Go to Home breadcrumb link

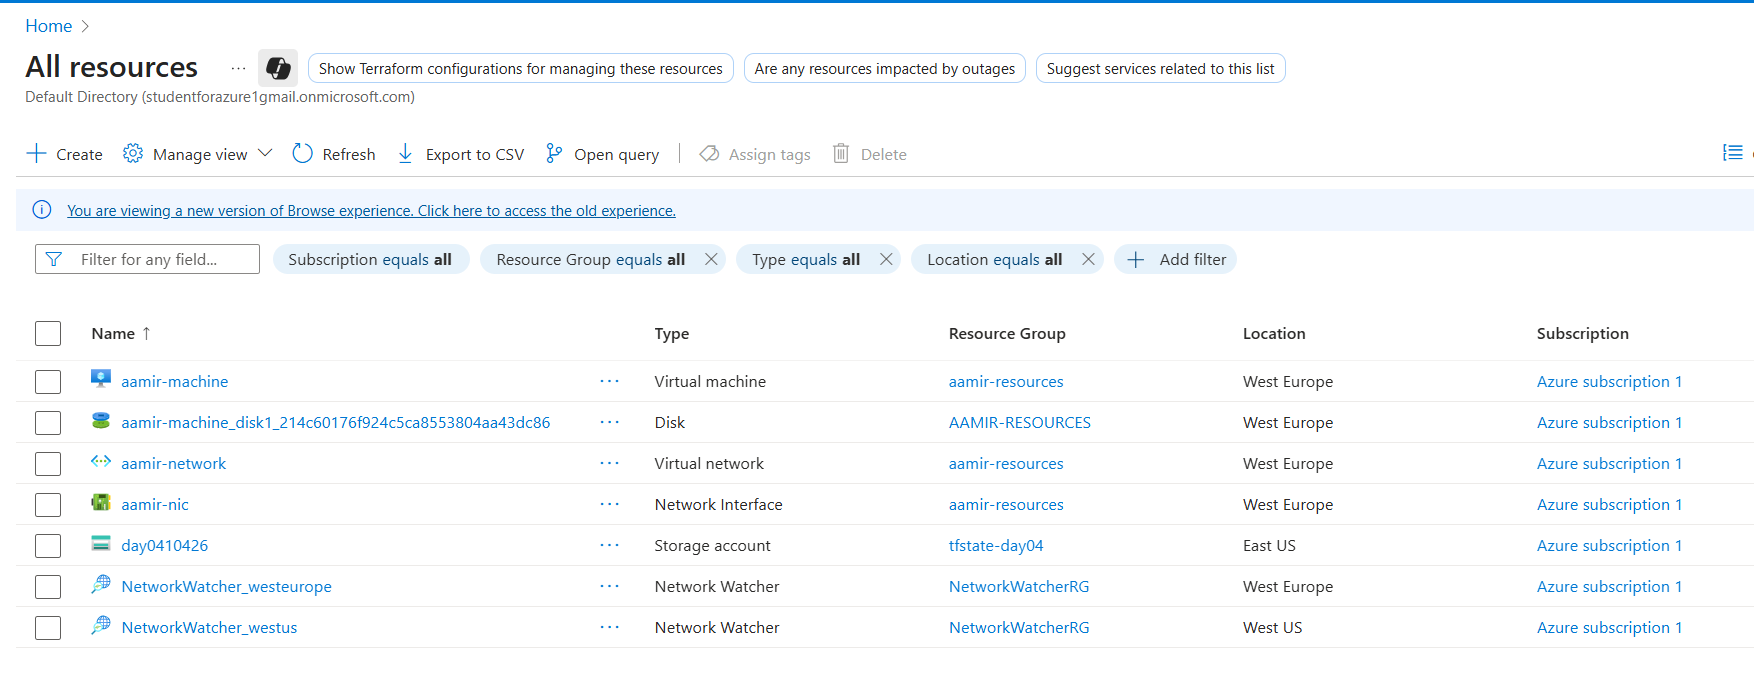tap(49, 26)
